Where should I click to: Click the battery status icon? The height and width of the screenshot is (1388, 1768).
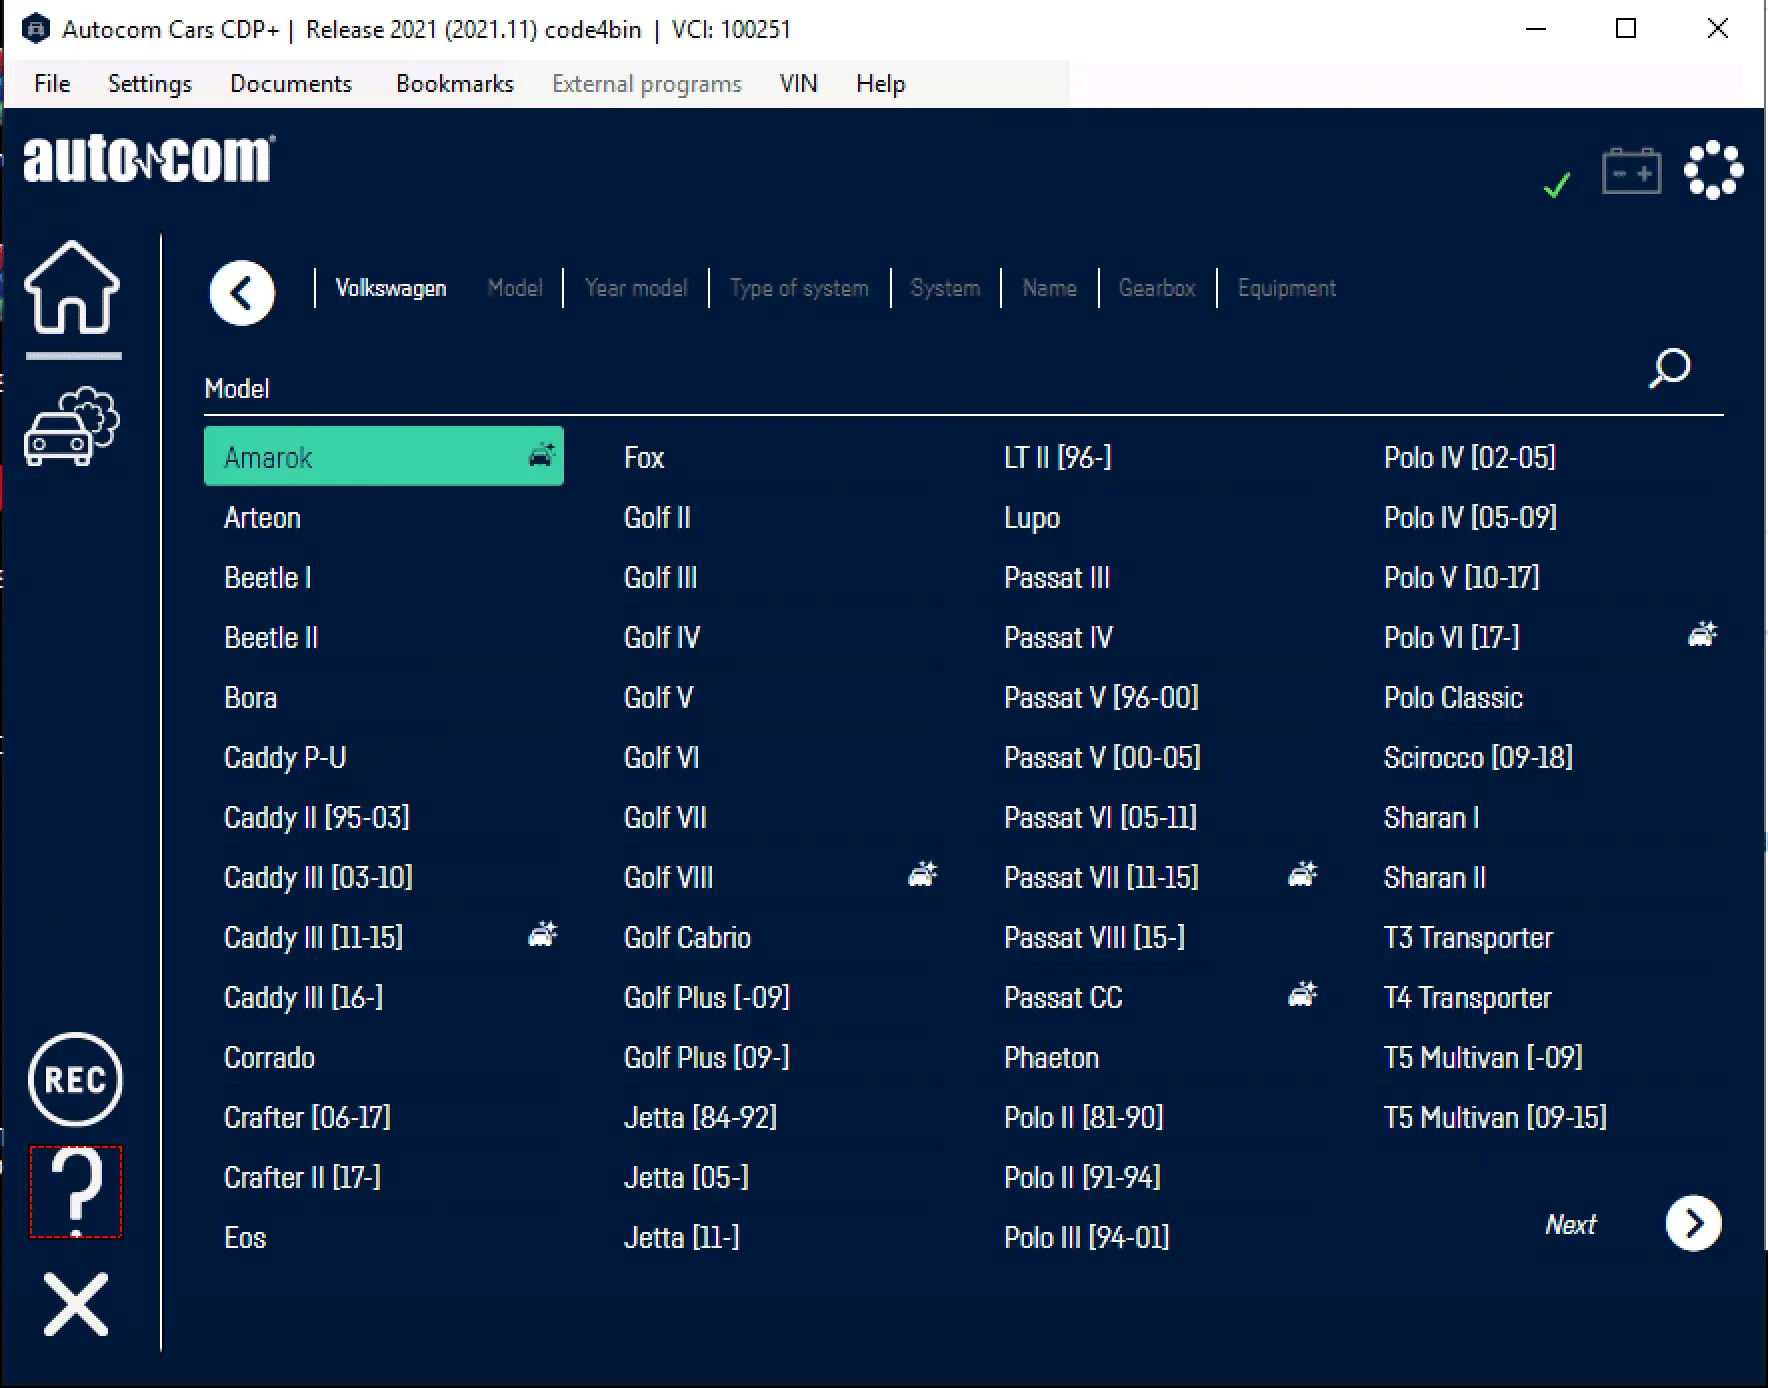coord(1631,171)
